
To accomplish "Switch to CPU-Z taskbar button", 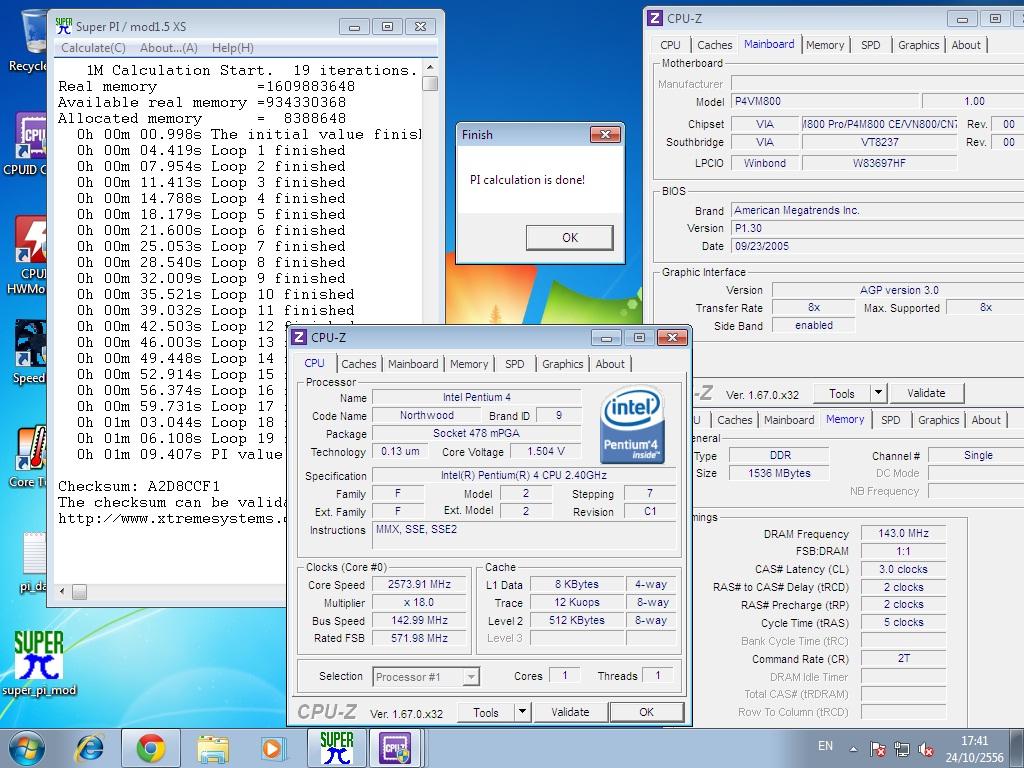I will point(395,748).
